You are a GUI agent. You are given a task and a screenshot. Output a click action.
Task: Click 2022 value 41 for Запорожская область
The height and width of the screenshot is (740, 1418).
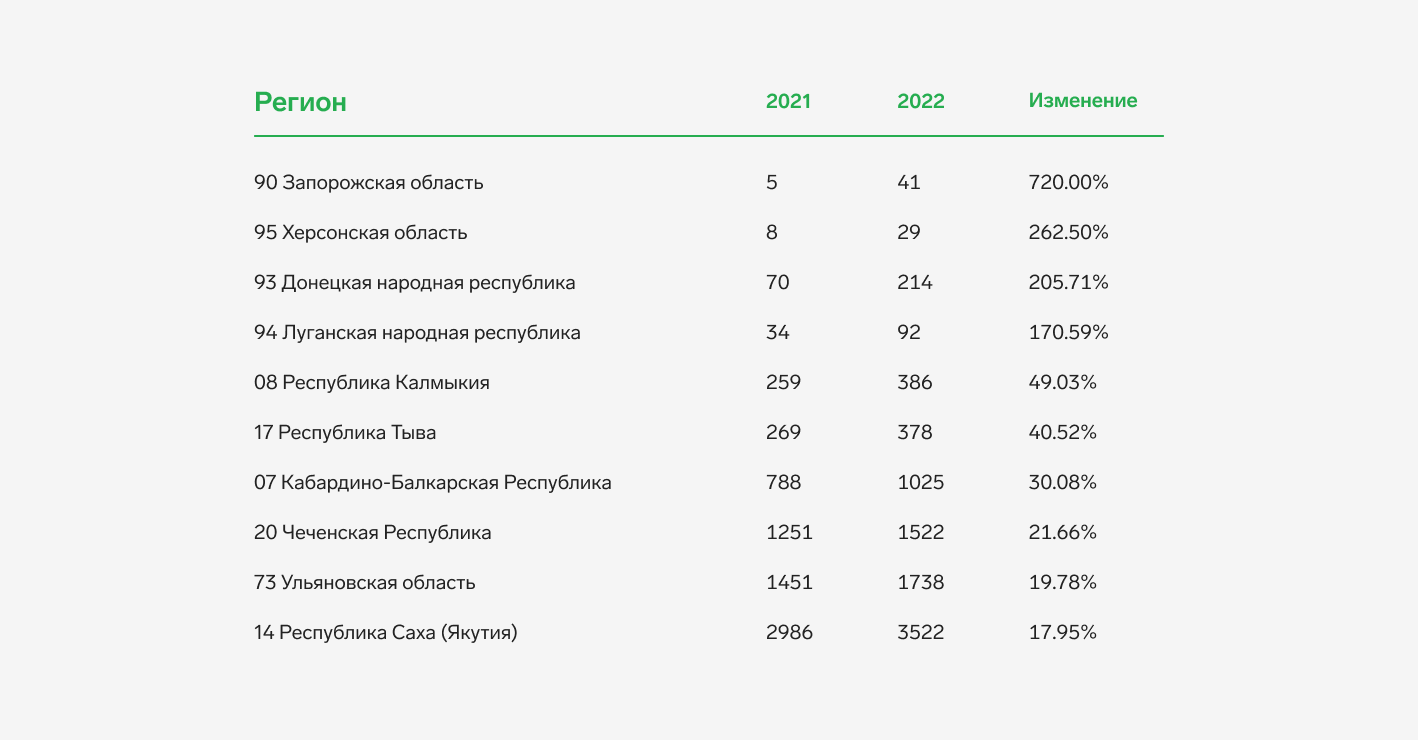(x=909, y=183)
